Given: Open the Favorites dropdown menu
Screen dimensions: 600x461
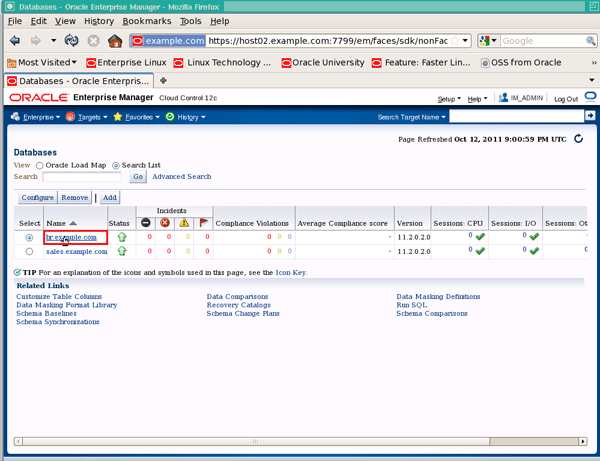Looking at the screenshot, I should (137, 117).
